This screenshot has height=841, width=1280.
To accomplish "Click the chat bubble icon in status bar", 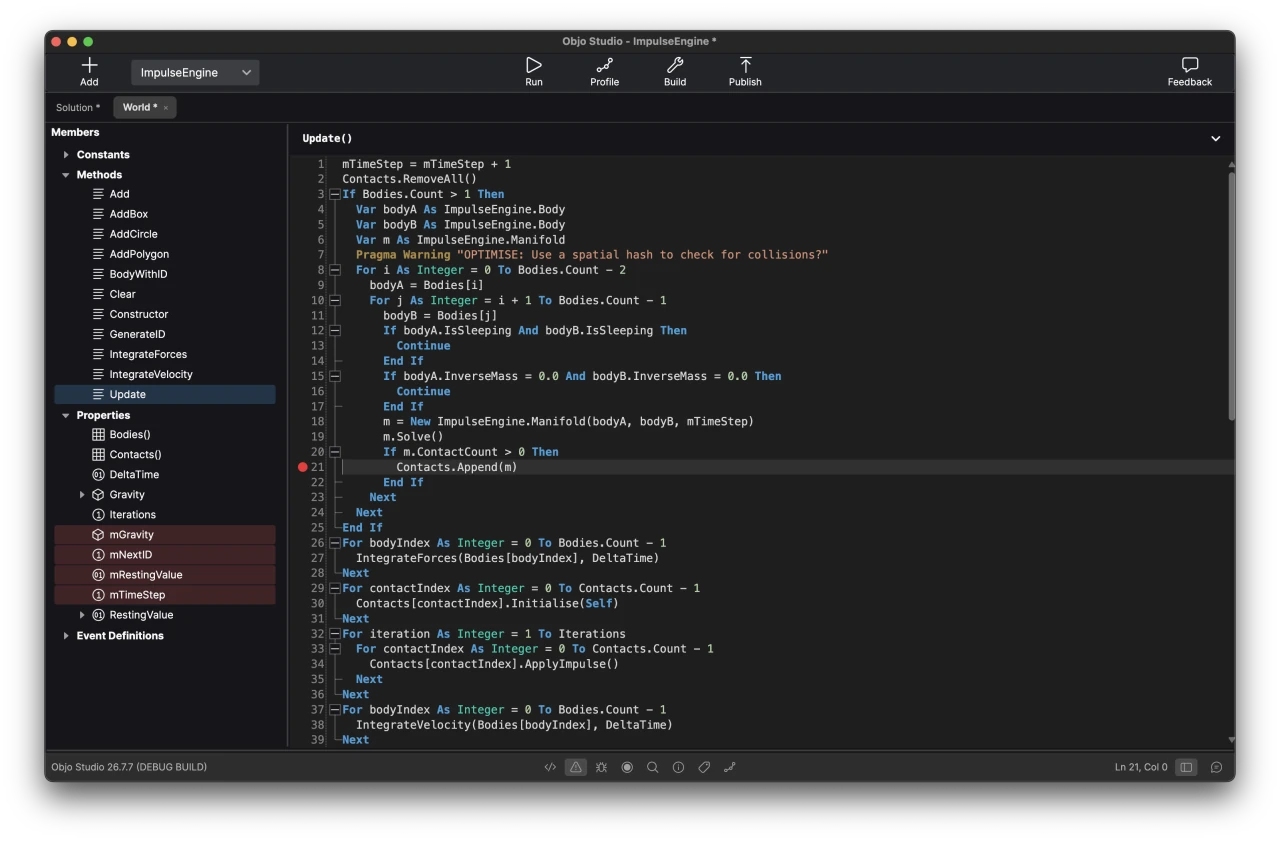I will tap(1216, 767).
